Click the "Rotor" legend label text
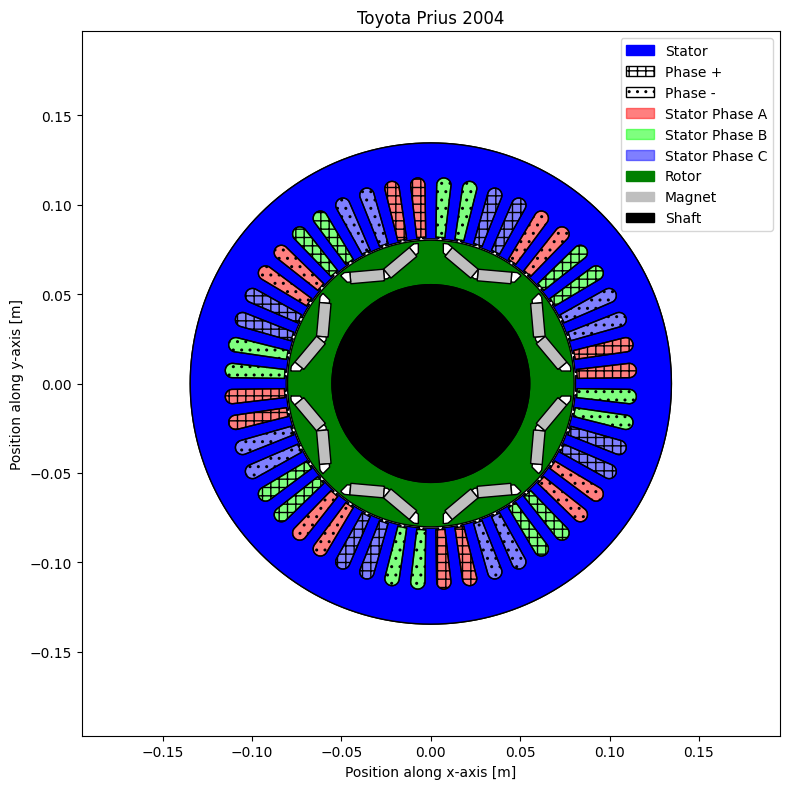This screenshot has width=789, height=789. tap(683, 176)
